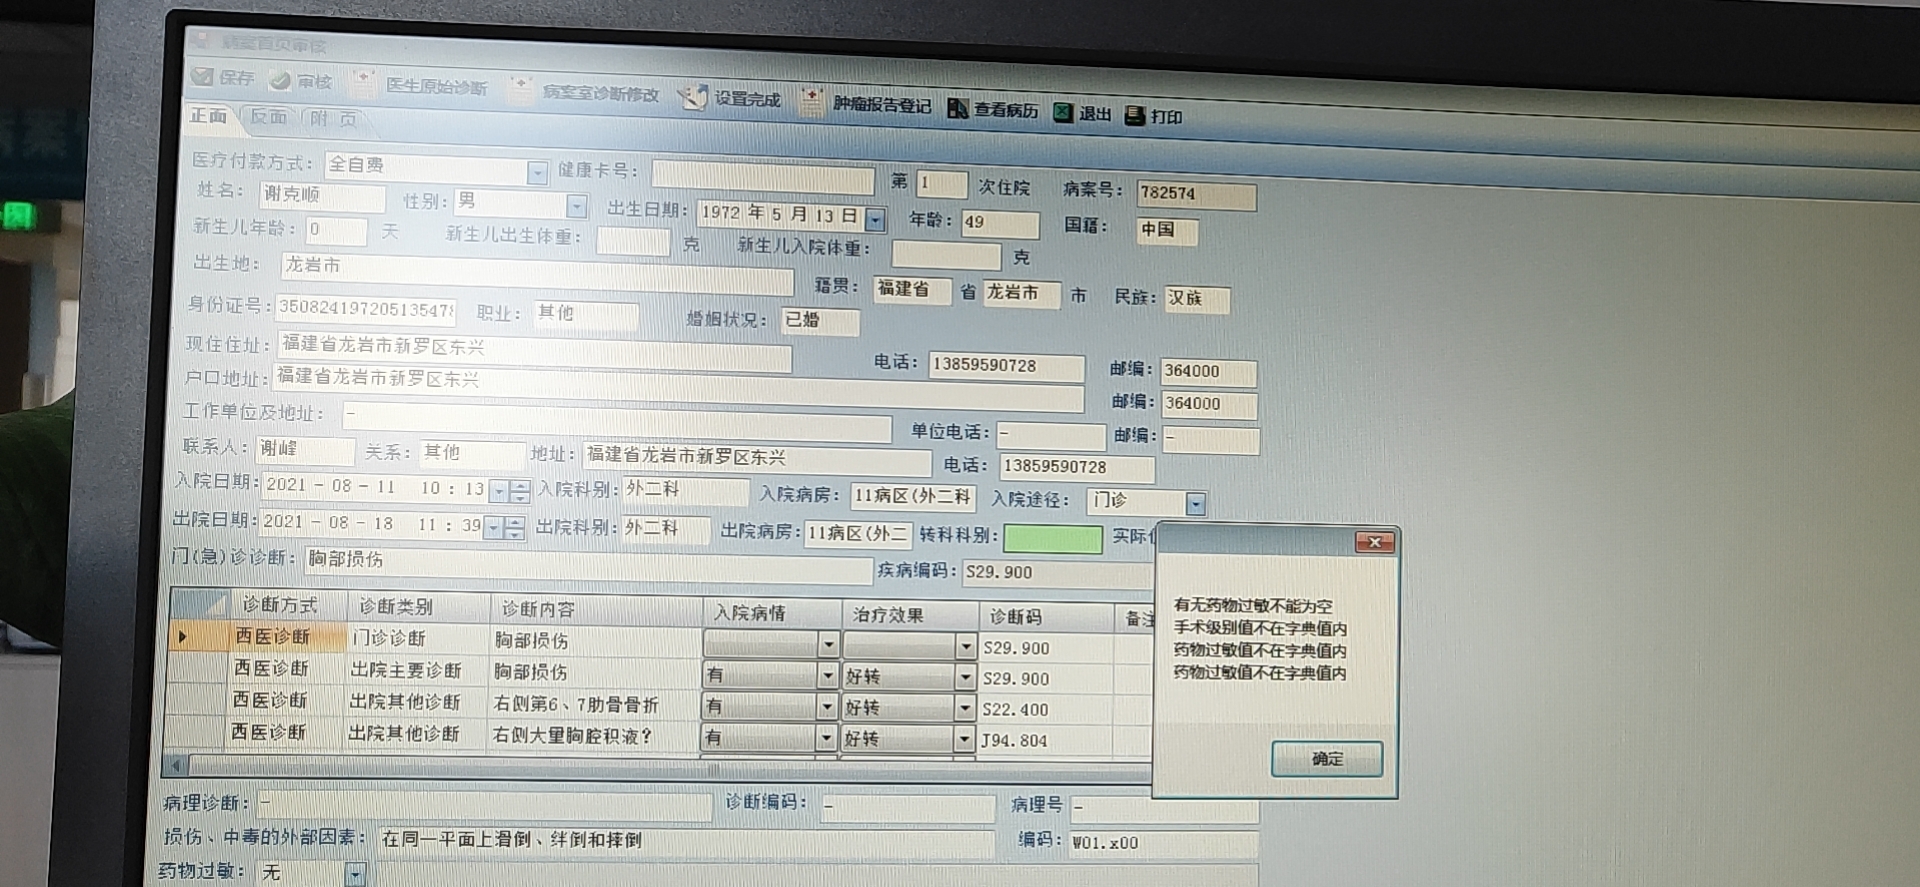Expand the 入院途径 dropdown
1920x887 pixels.
(1195, 504)
